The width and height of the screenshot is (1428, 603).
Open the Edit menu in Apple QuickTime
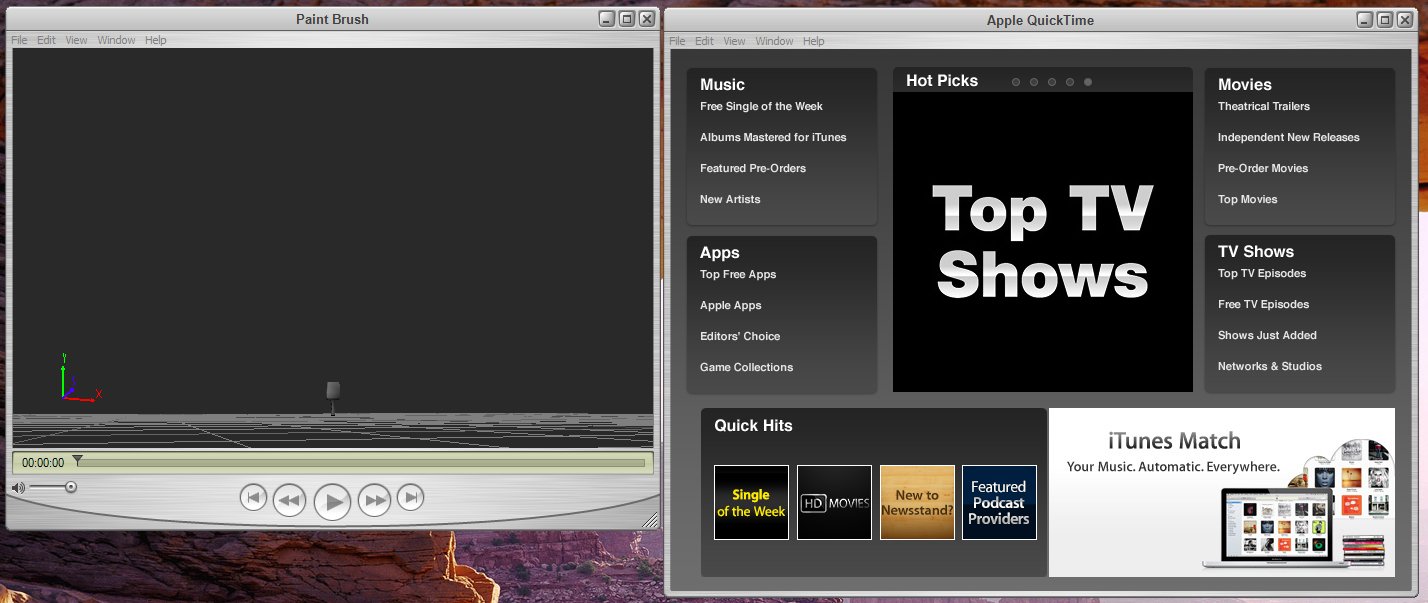704,41
